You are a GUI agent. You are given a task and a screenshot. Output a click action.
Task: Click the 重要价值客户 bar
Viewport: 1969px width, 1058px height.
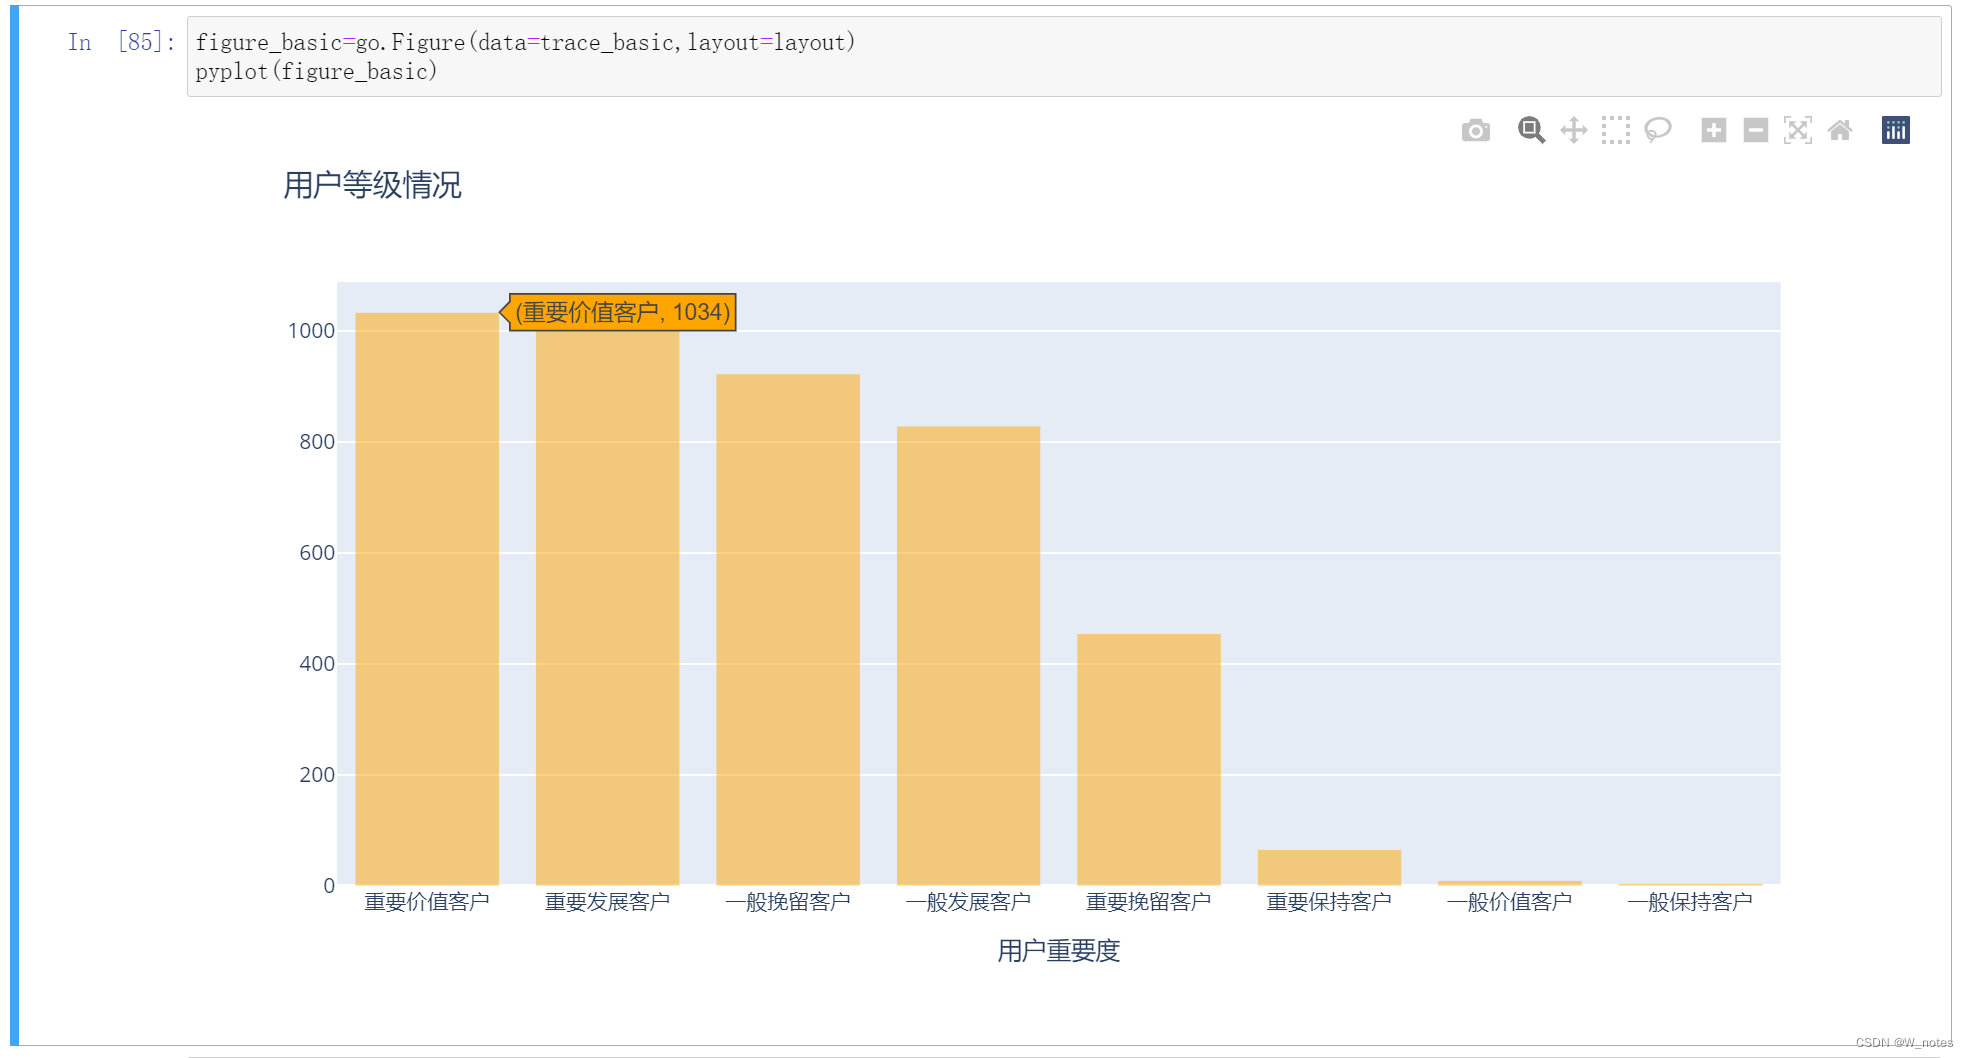(427, 599)
